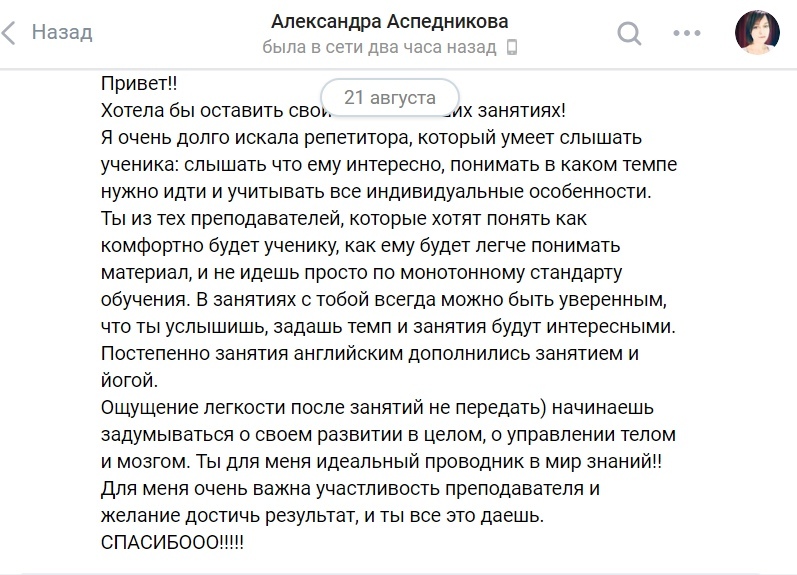
Task: Open the conversation search magnifier icon
Action: [629, 34]
